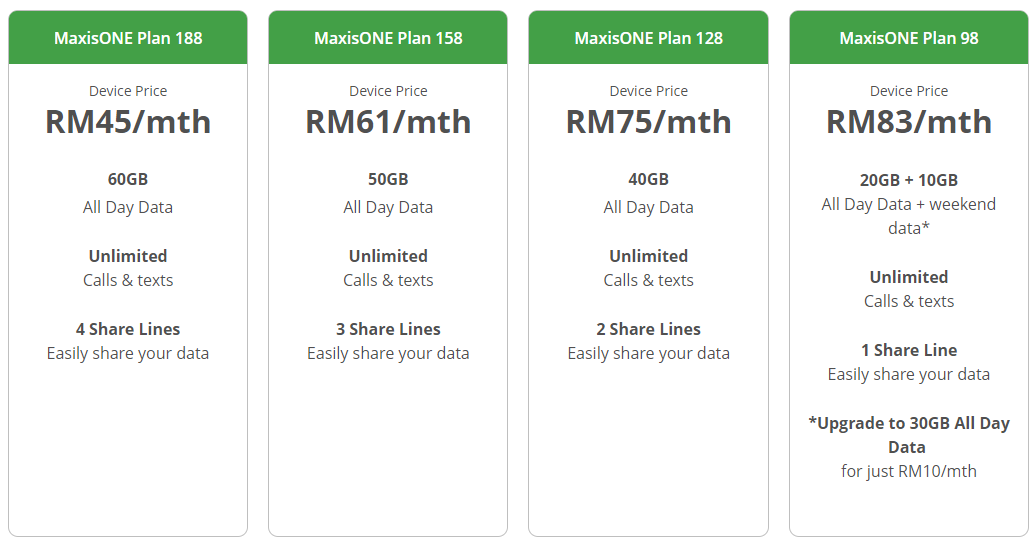Click the 4 Share Lines text
The image size is (1034, 543).
tap(128, 329)
